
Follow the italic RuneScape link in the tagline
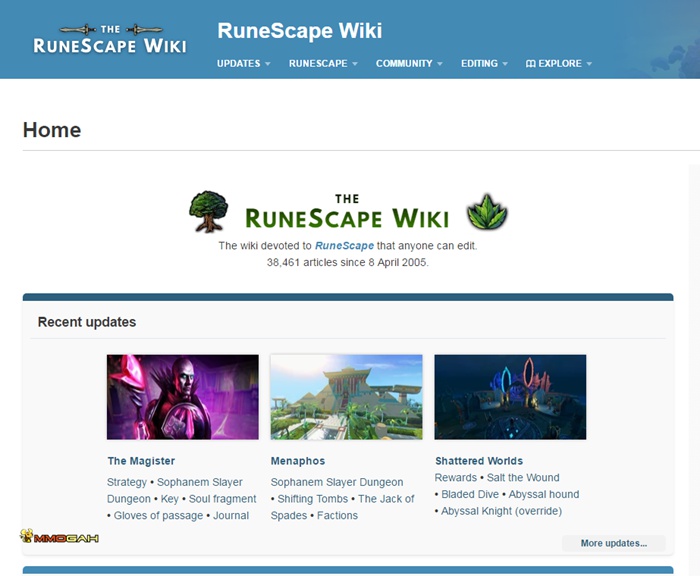tap(344, 246)
